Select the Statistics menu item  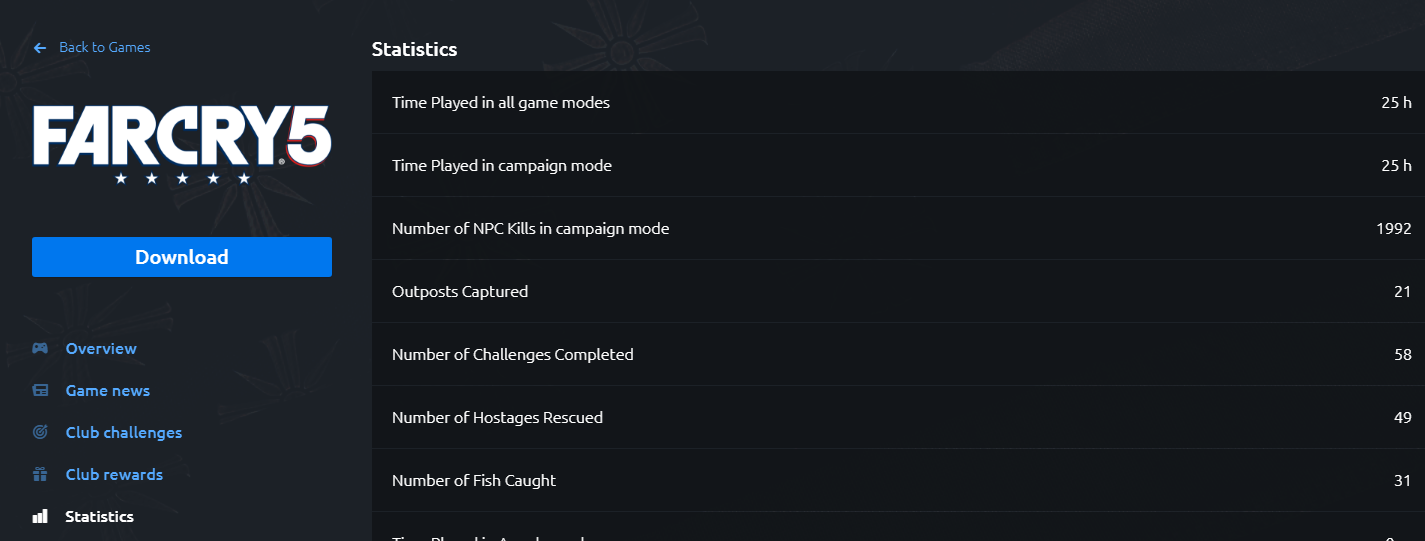(x=99, y=516)
